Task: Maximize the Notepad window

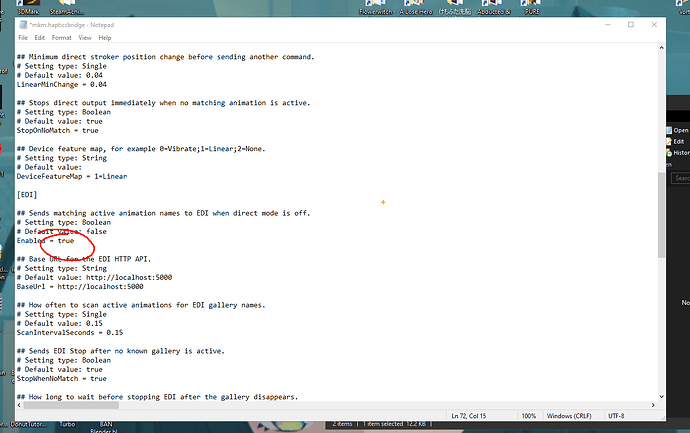Action: click(x=631, y=25)
